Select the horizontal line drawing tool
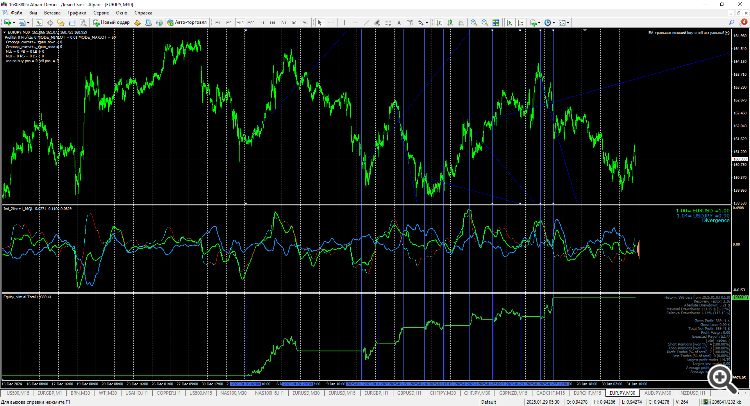 coord(355,22)
